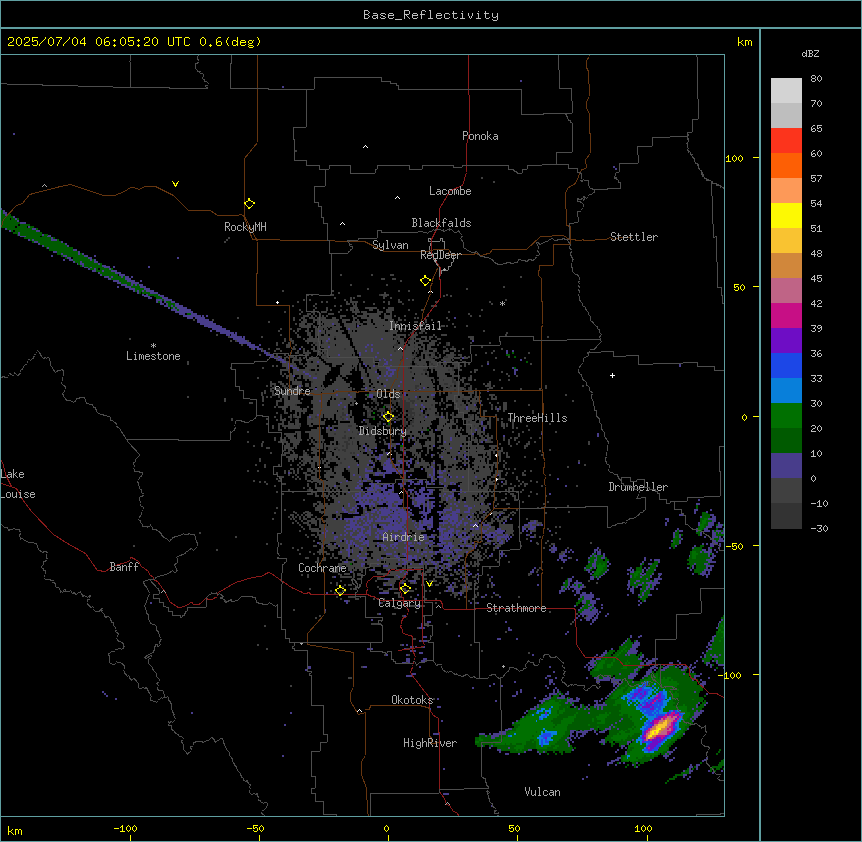Click the asterisk marker above Limestone label
Viewport: 862px width, 842px height.
153,345
